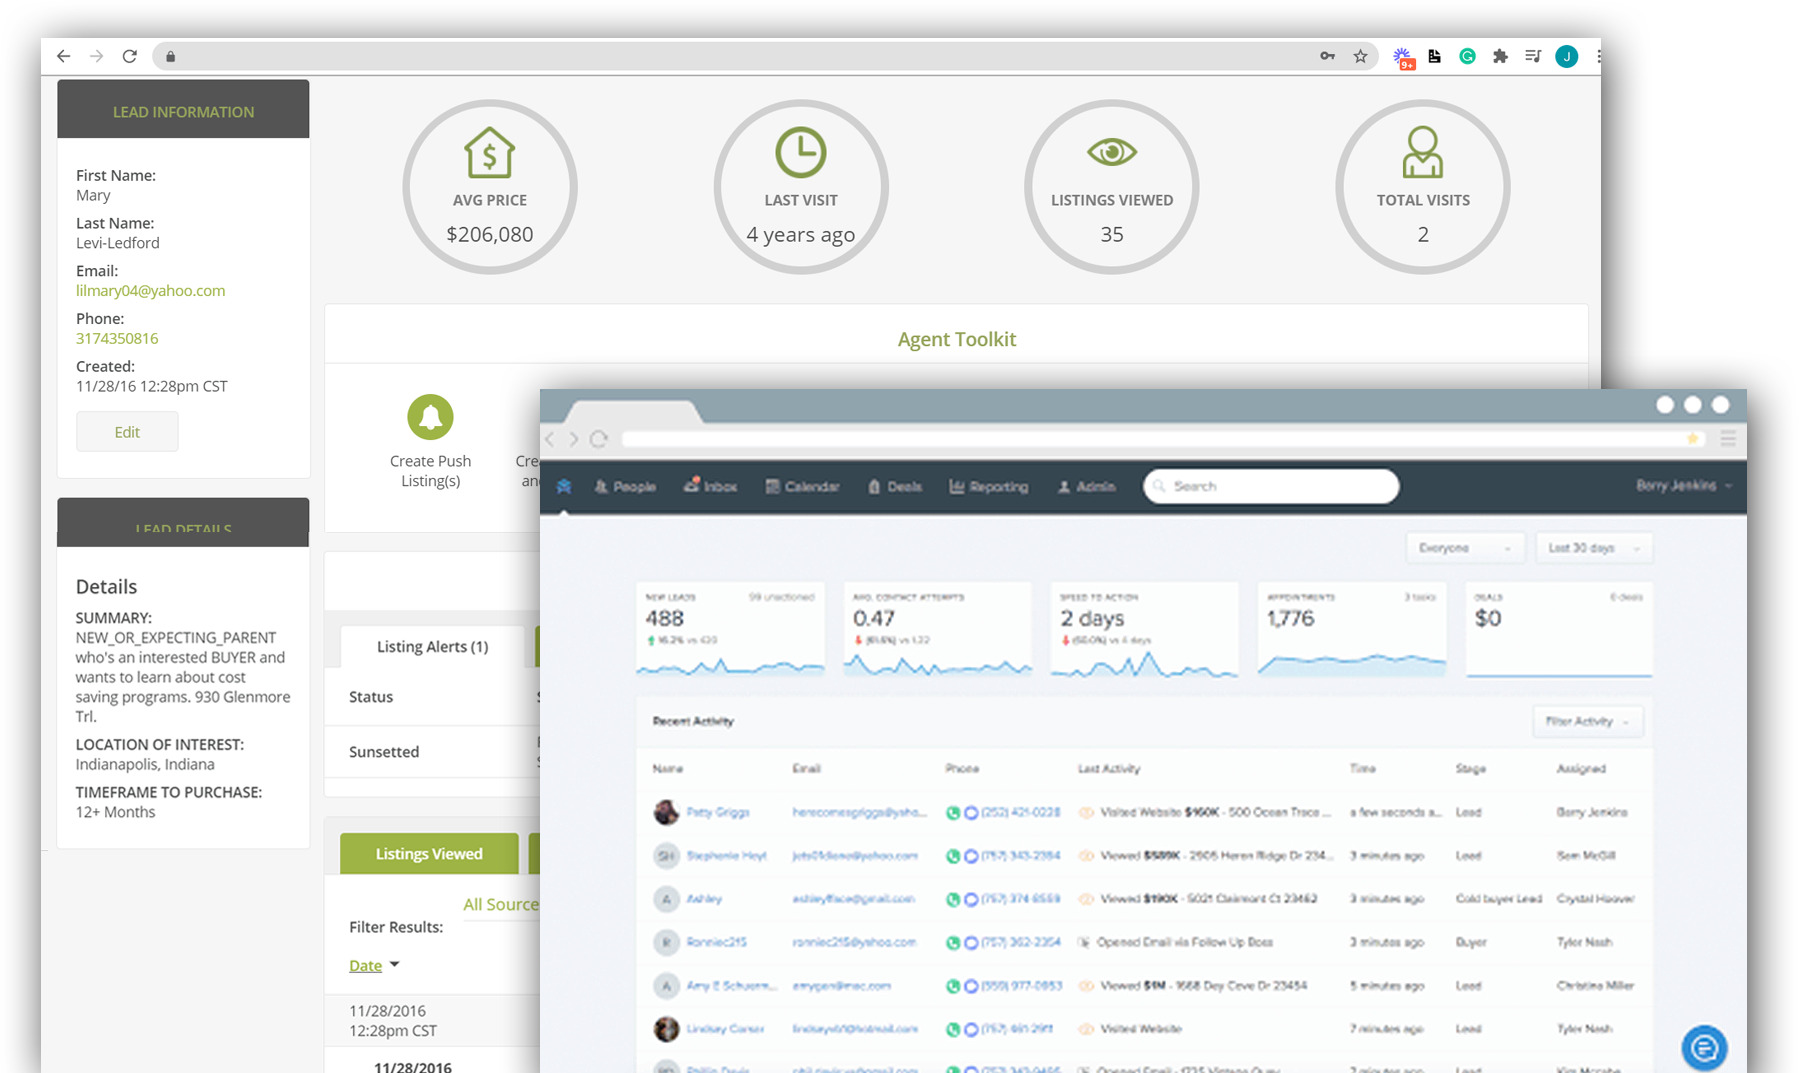Switch to the Listing Alerts (1) tab

point(431,646)
